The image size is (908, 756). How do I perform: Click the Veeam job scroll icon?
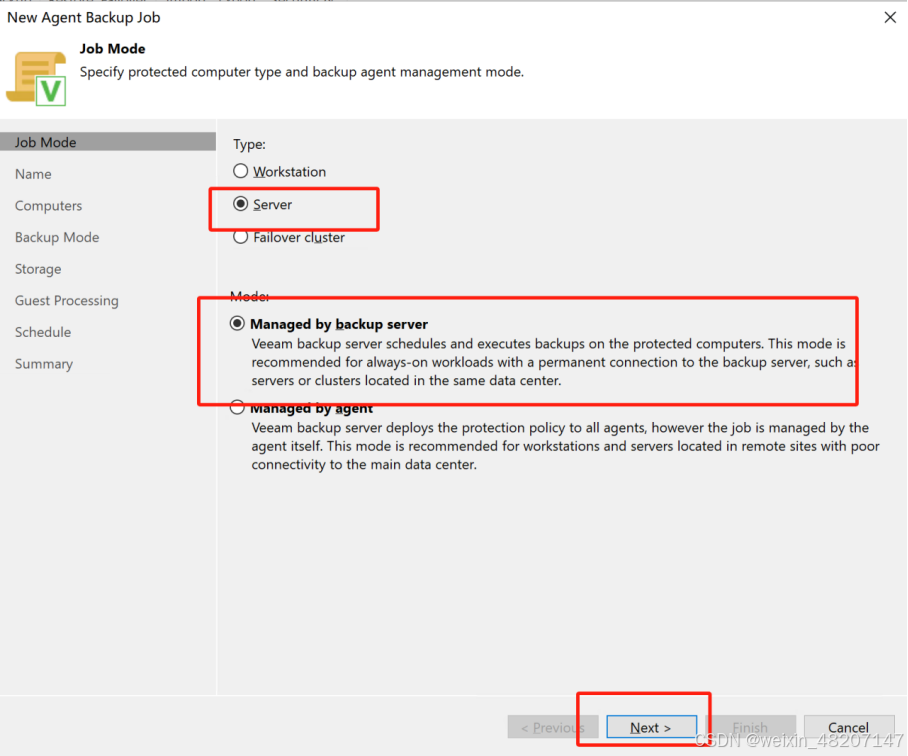coord(36,79)
